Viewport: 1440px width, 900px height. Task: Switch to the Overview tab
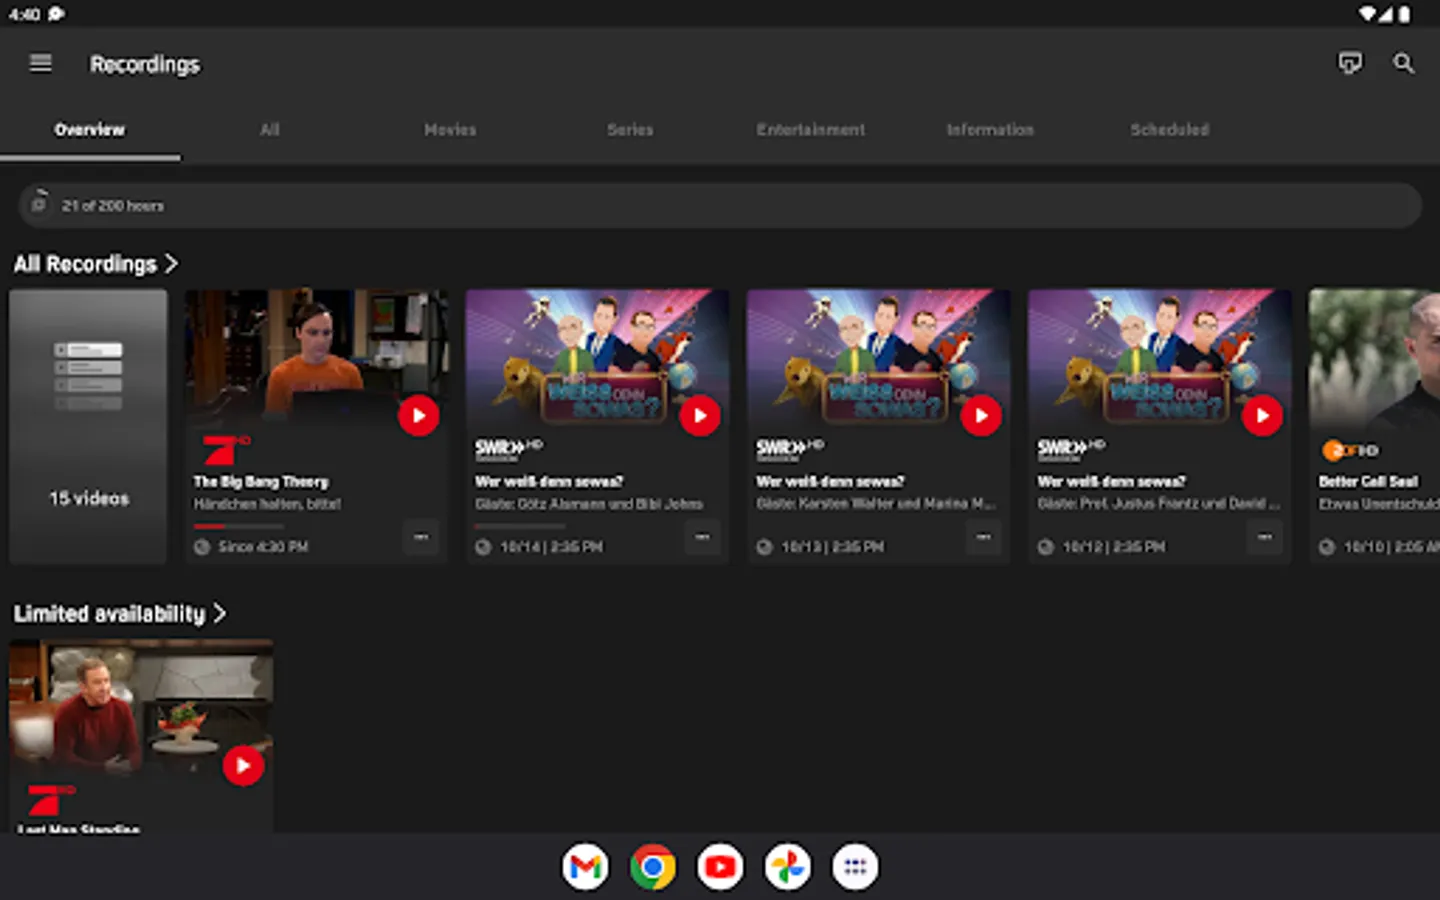pos(90,130)
